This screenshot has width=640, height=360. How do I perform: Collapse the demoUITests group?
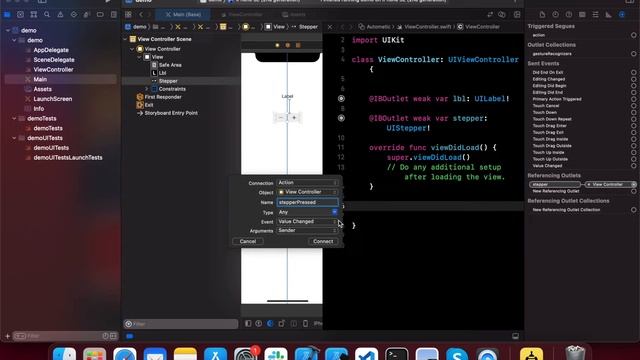tap(14, 138)
